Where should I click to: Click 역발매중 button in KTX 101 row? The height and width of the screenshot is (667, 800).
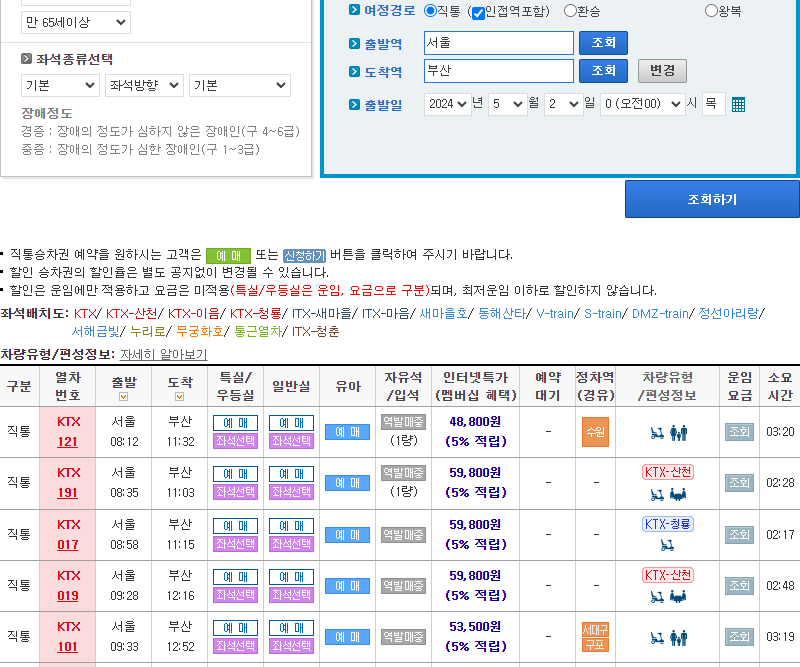[x=404, y=637]
